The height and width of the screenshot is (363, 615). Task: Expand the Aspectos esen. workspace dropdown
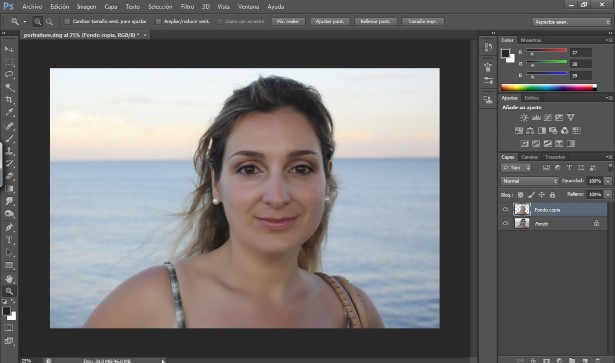(x=571, y=22)
